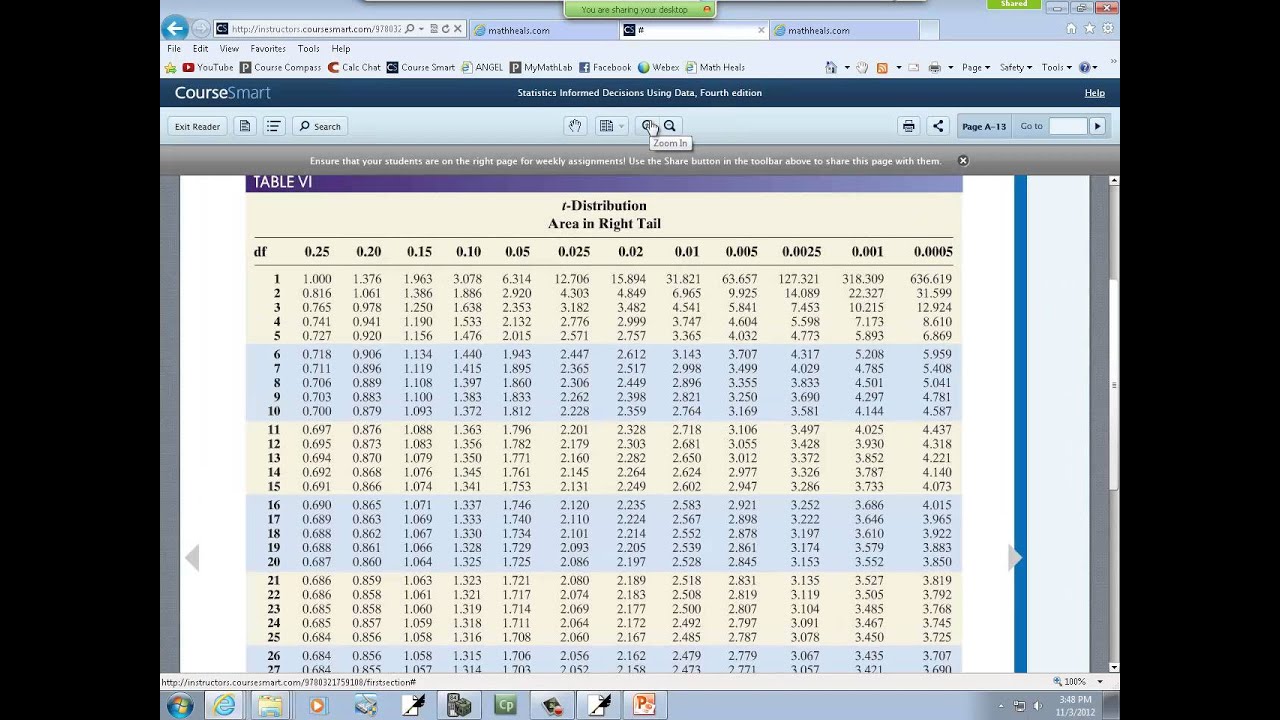Screen dimensions: 1280x720
Task: Click the page layout view icon
Action: (606, 126)
